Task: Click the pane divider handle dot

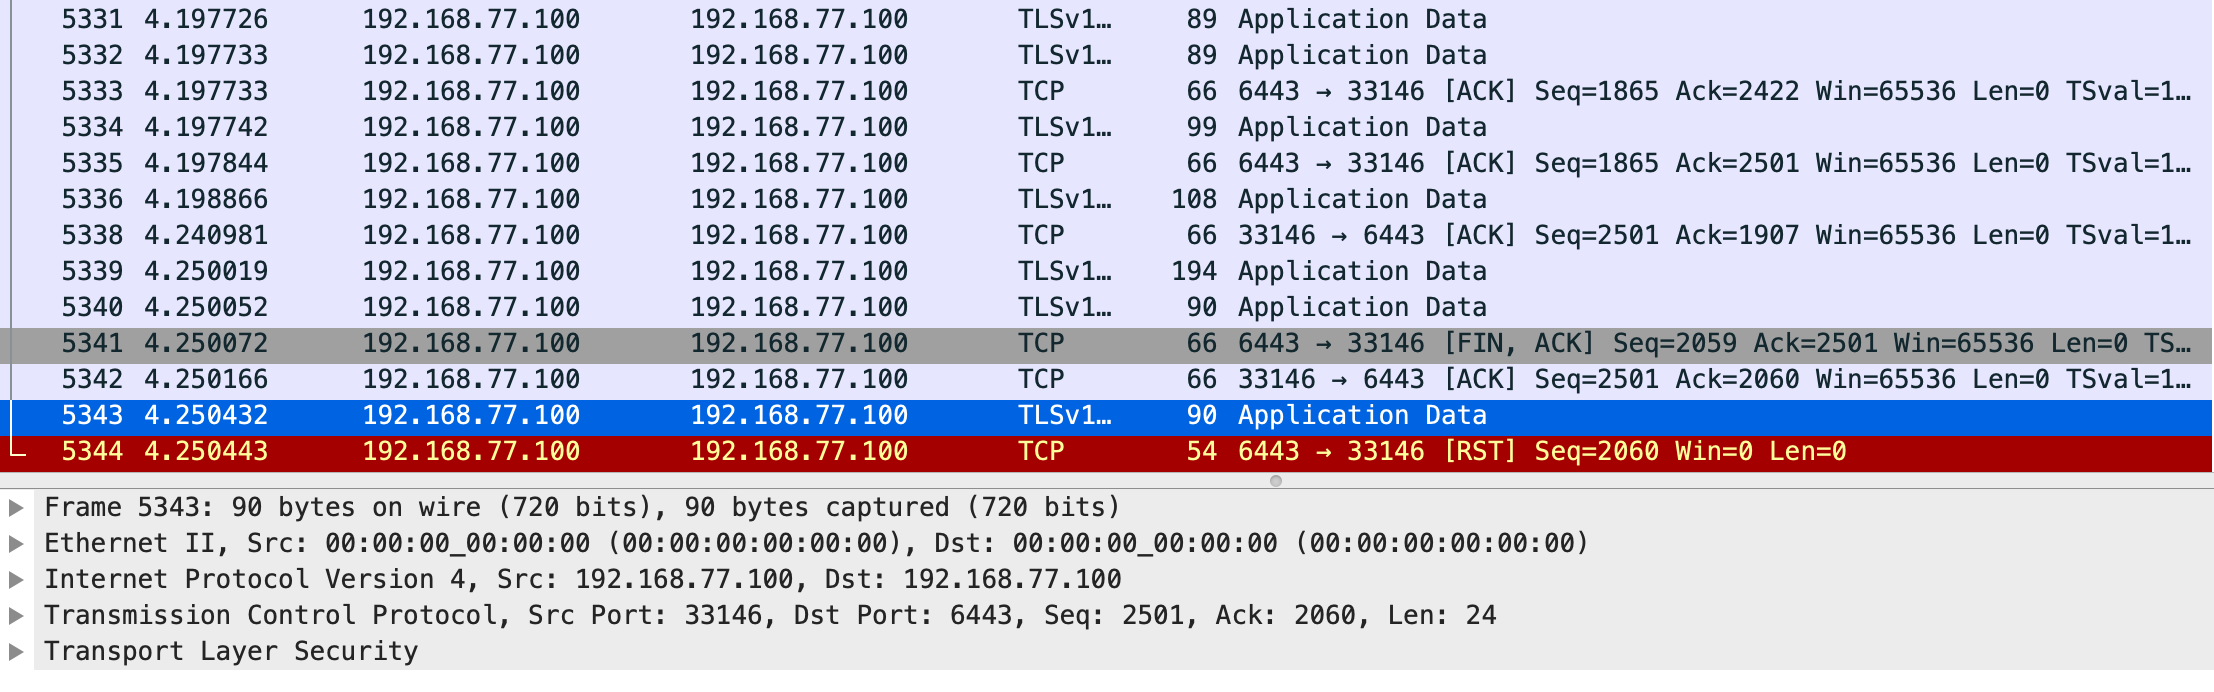Action: tap(1275, 481)
